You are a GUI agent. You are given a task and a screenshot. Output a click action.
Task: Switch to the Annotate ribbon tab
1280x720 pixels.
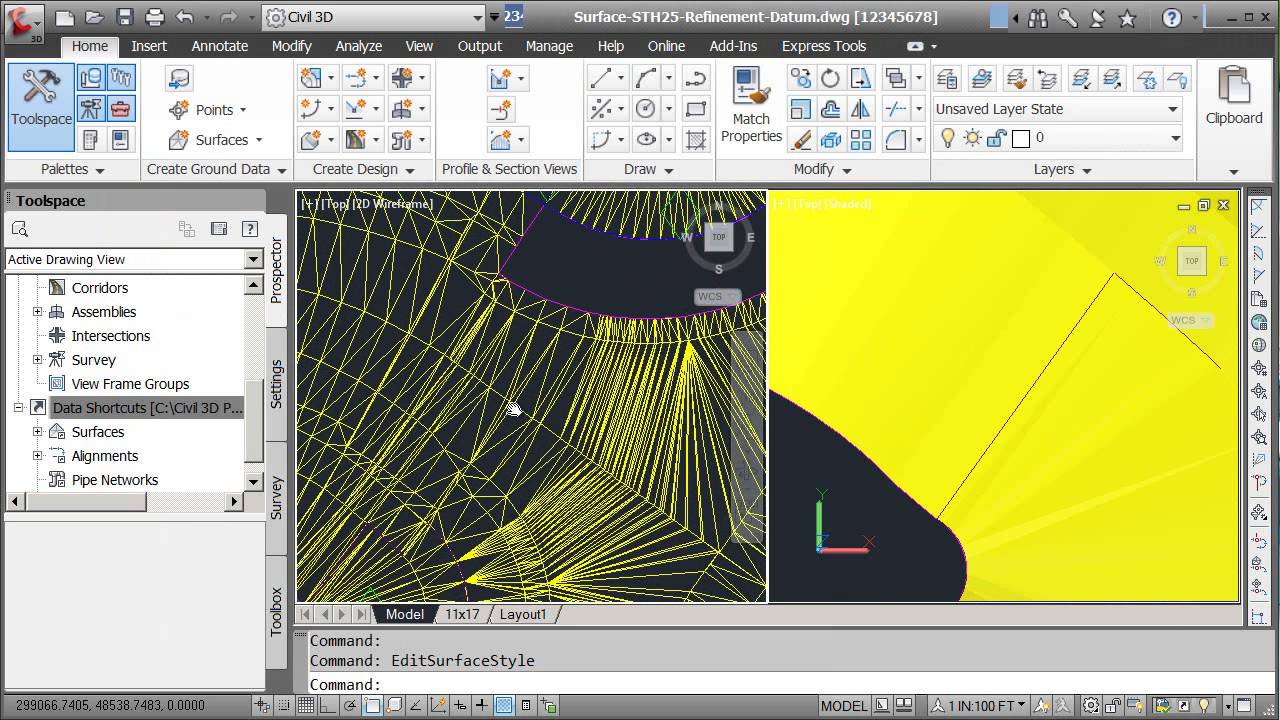tap(220, 46)
